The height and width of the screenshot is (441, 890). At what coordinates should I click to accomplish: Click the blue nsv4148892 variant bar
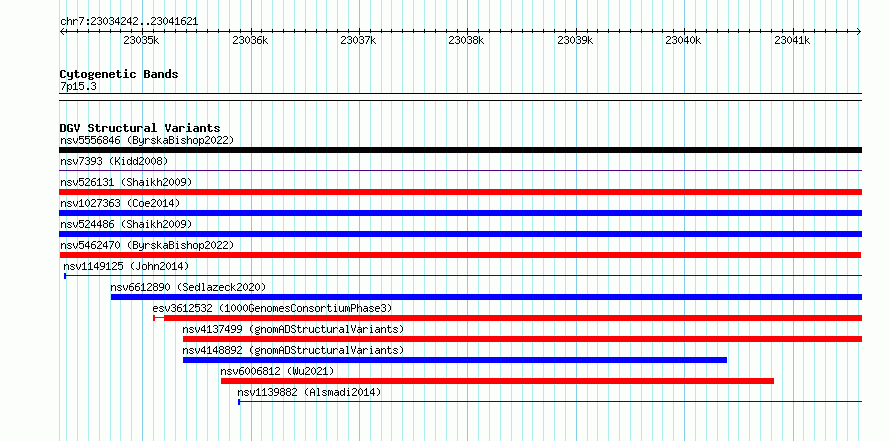tap(455, 360)
